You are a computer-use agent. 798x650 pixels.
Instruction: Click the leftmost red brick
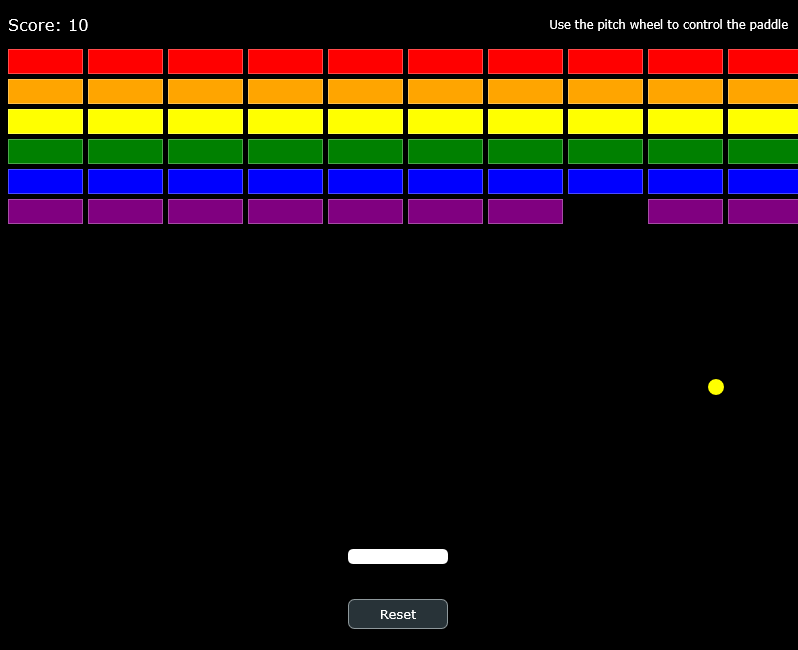[x=45, y=61]
